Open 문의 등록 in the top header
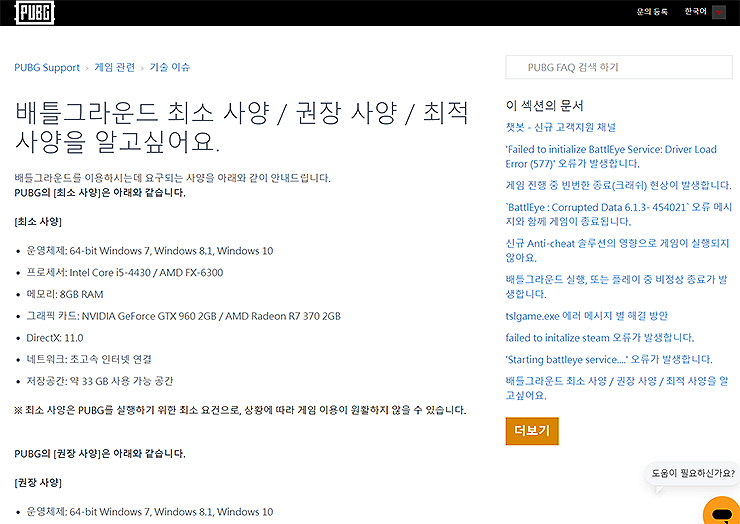The image size is (740, 524). [652, 12]
